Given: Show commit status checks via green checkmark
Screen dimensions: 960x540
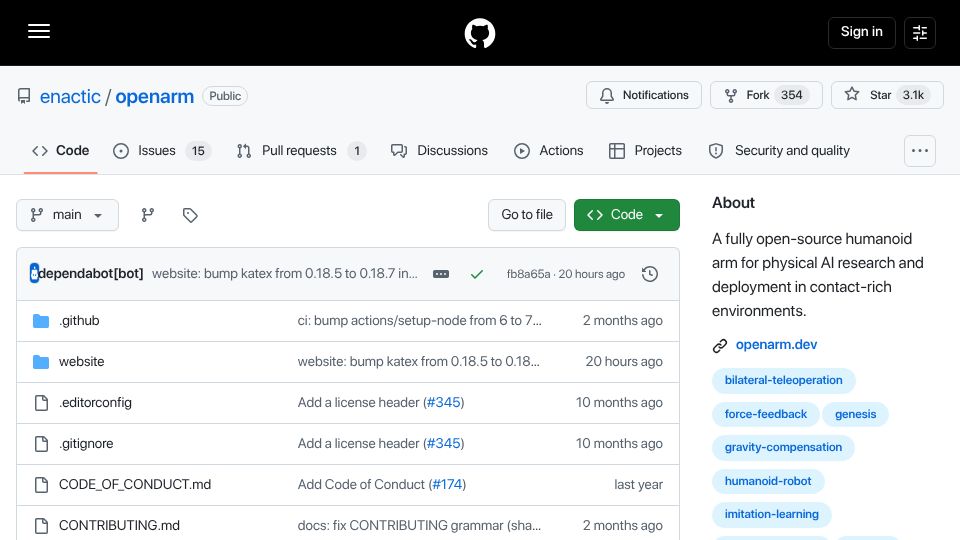Looking at the screenshot, I should tap(476, 274).
